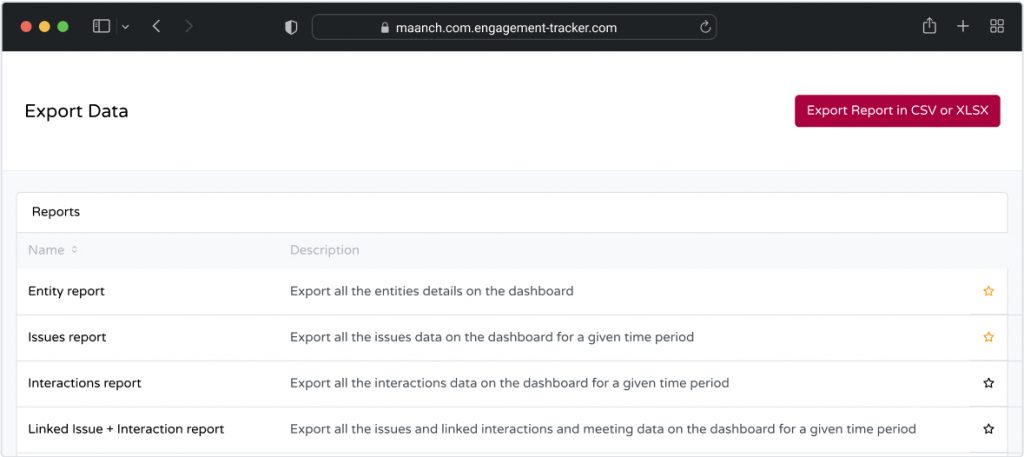This screenshot has height=457, width=1024.
Task: Add a new tab with the plus icon
Action: 963,26
